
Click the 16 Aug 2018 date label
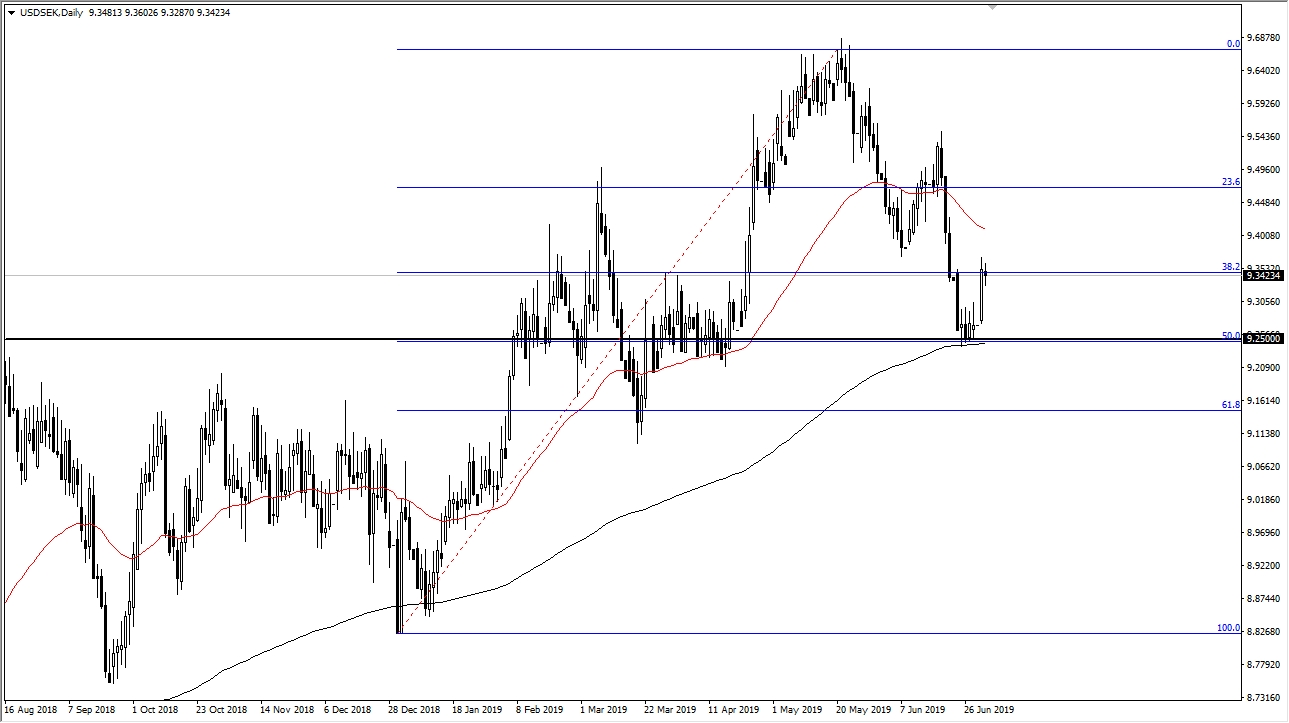point(32,711)
